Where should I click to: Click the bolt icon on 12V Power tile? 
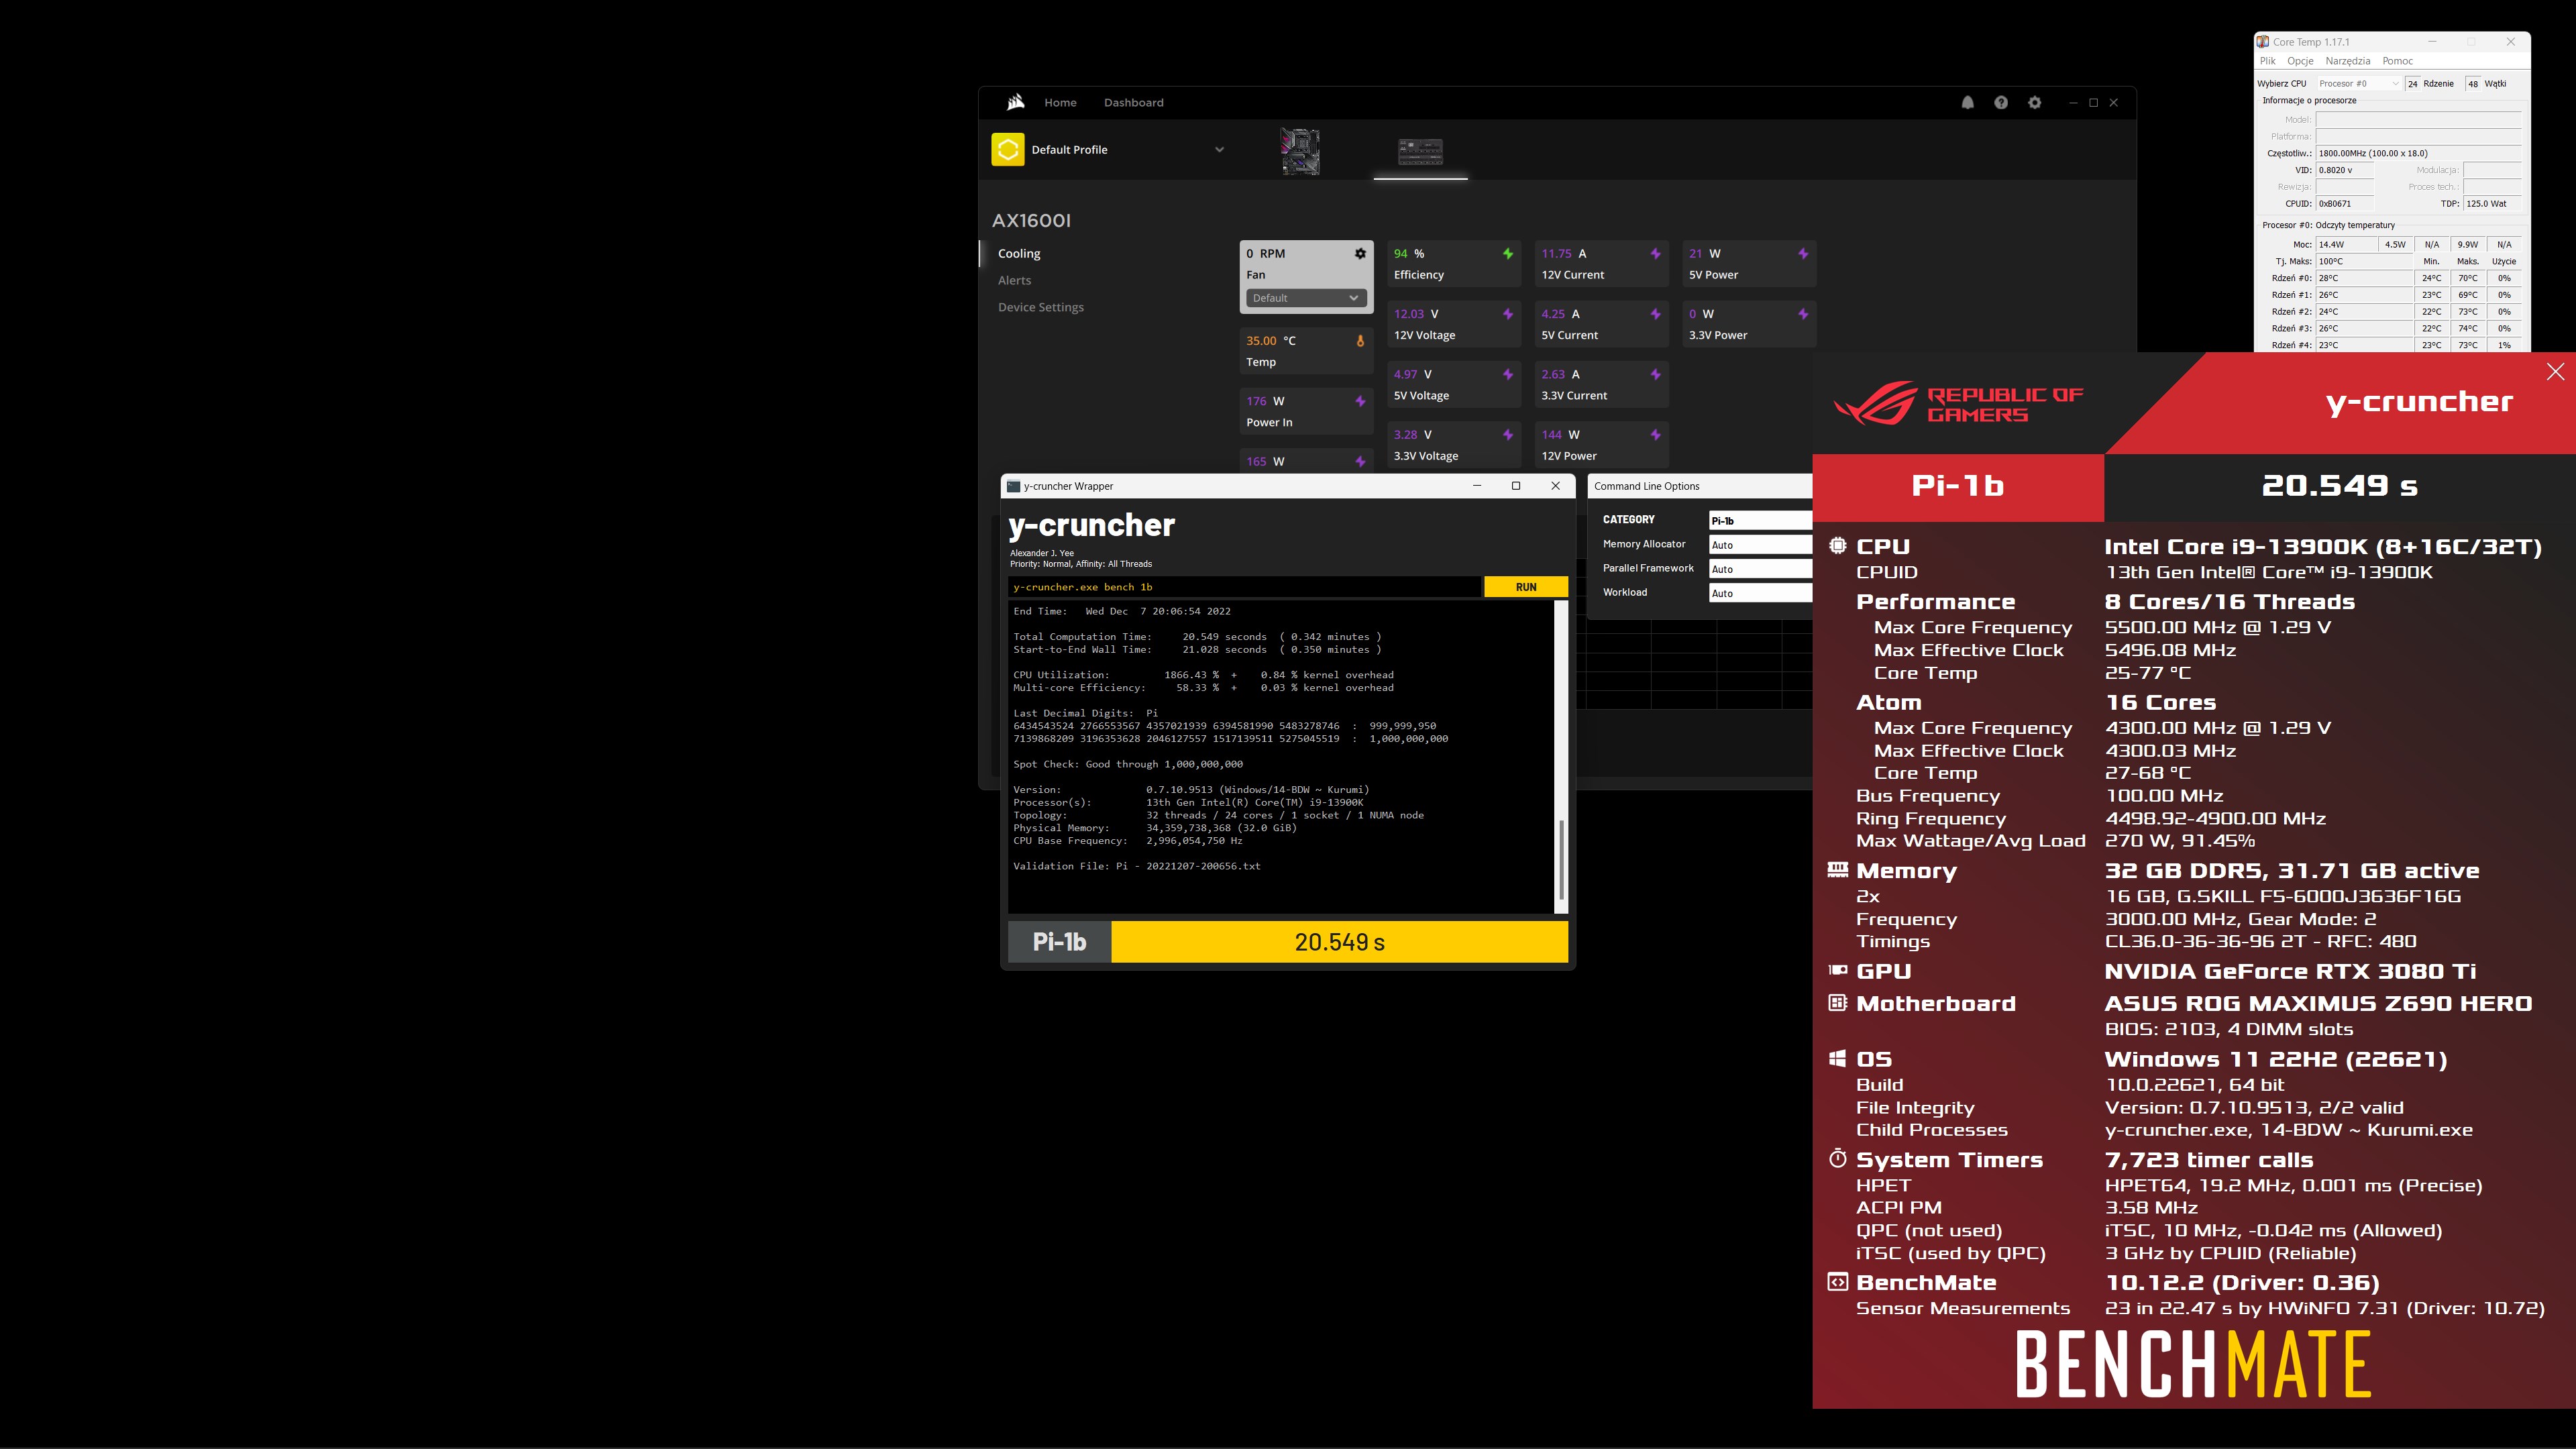pos(1655,435)
